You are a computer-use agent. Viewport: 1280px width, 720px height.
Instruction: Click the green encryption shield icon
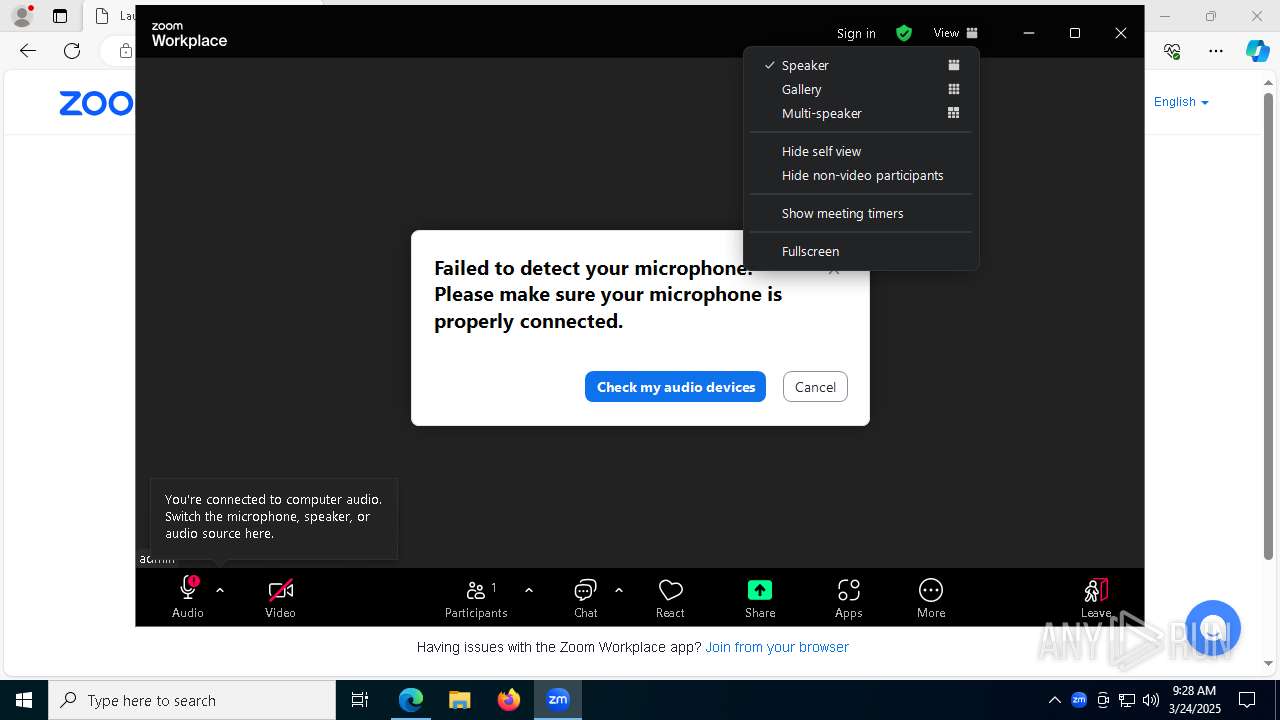[904, 33]
